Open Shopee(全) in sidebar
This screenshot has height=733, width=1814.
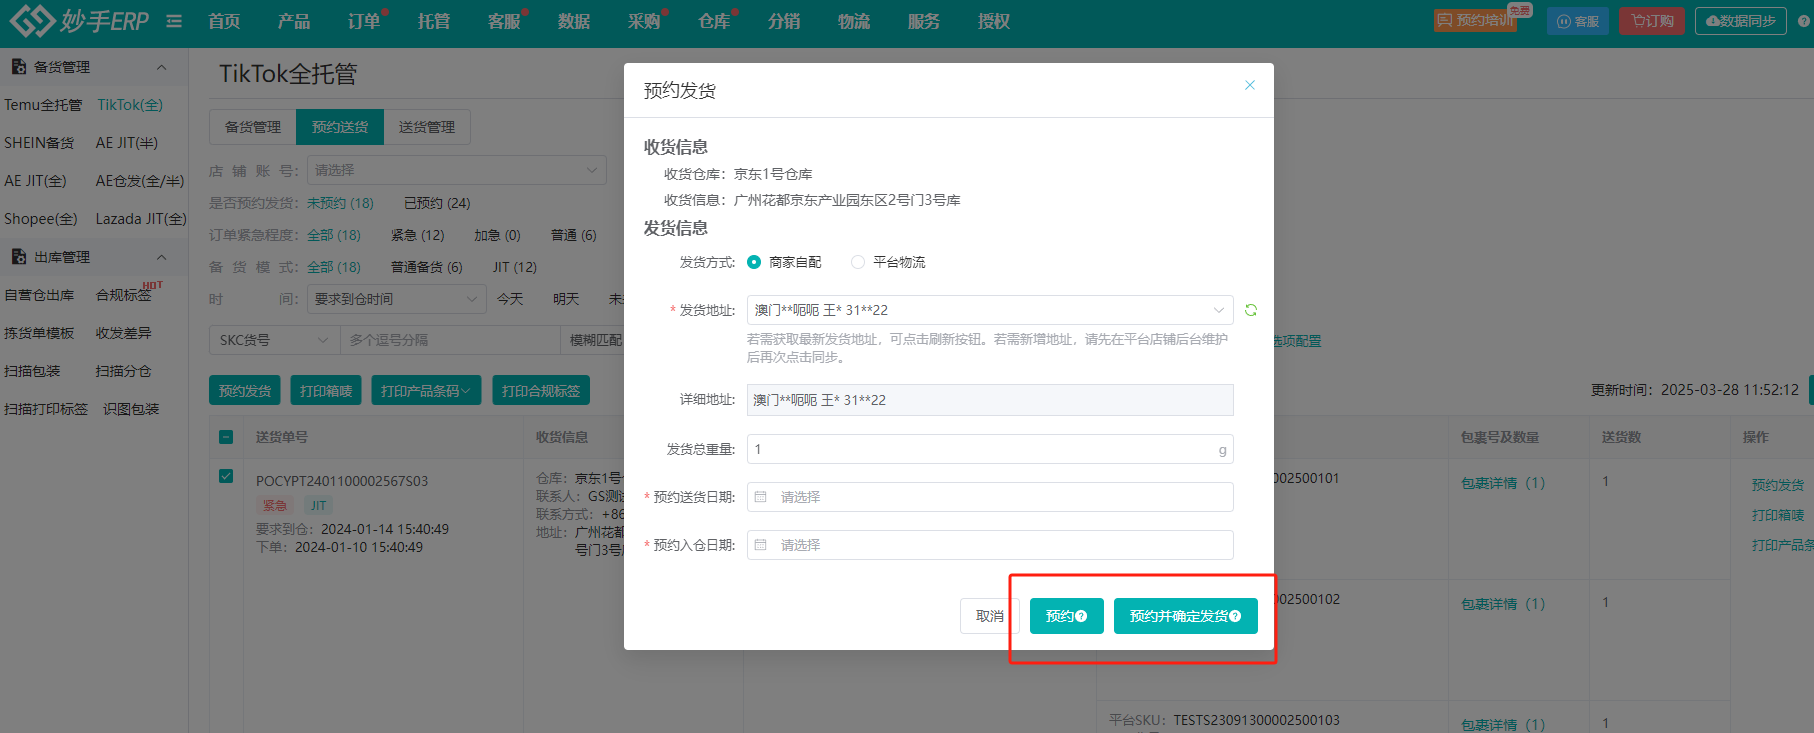pyautogui.click(x=40, y=219)
